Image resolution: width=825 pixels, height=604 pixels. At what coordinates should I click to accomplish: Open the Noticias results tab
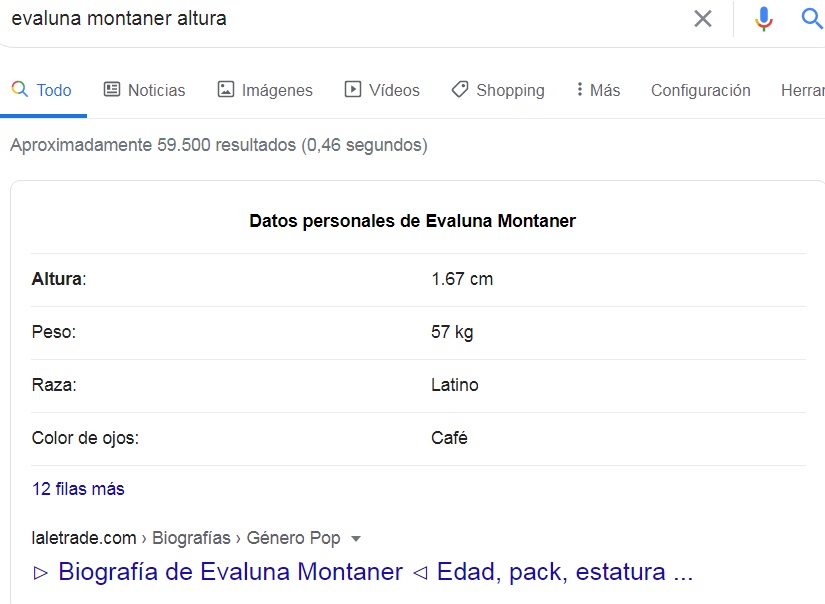[x=144, y=90]
